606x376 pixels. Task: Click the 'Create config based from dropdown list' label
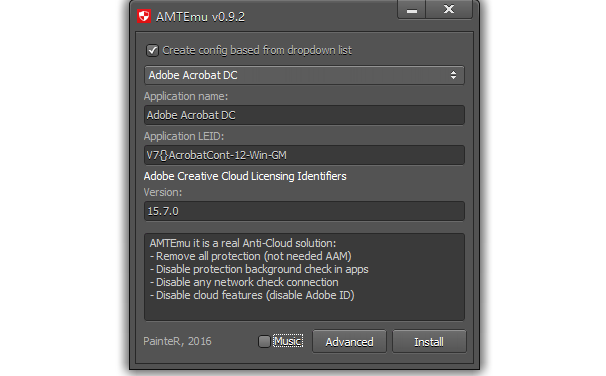click(257, 50)
